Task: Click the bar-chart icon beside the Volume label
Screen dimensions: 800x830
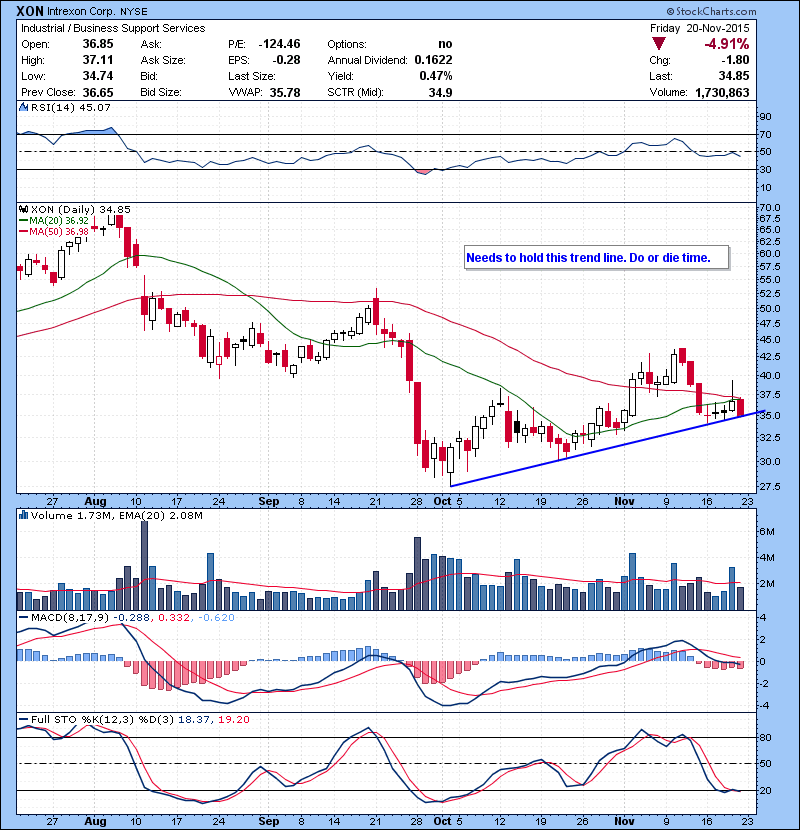Action: pyautogui.click(x=23, y=515)
